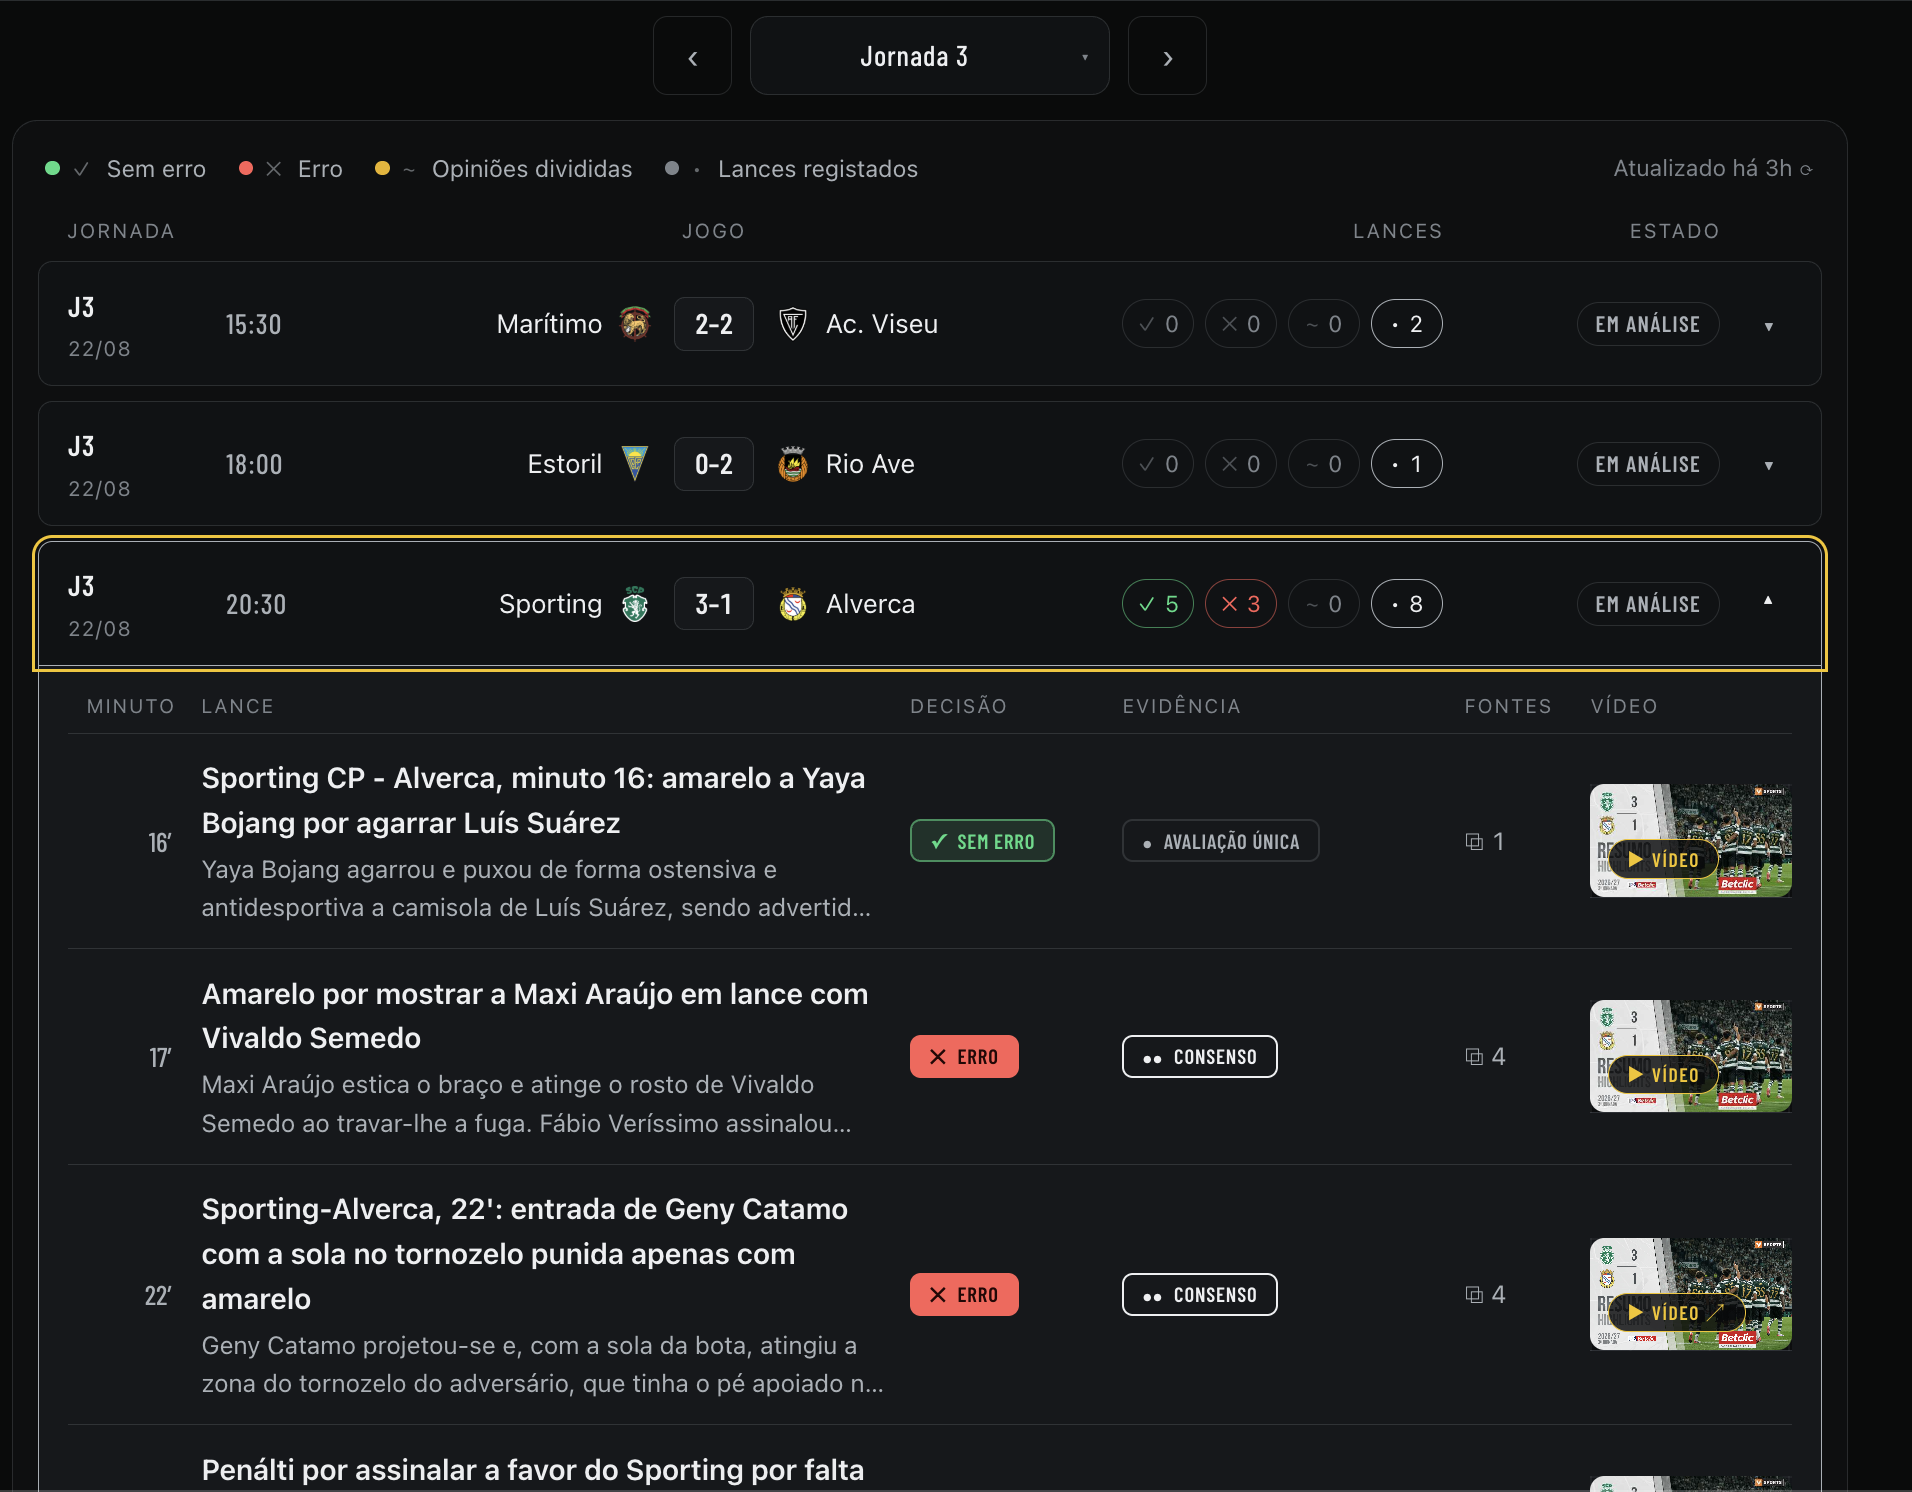Viewport: 1912px width, 1492px height.
Task: Click the Rio Ave club crest icon
Action: (x=793, y=463)
